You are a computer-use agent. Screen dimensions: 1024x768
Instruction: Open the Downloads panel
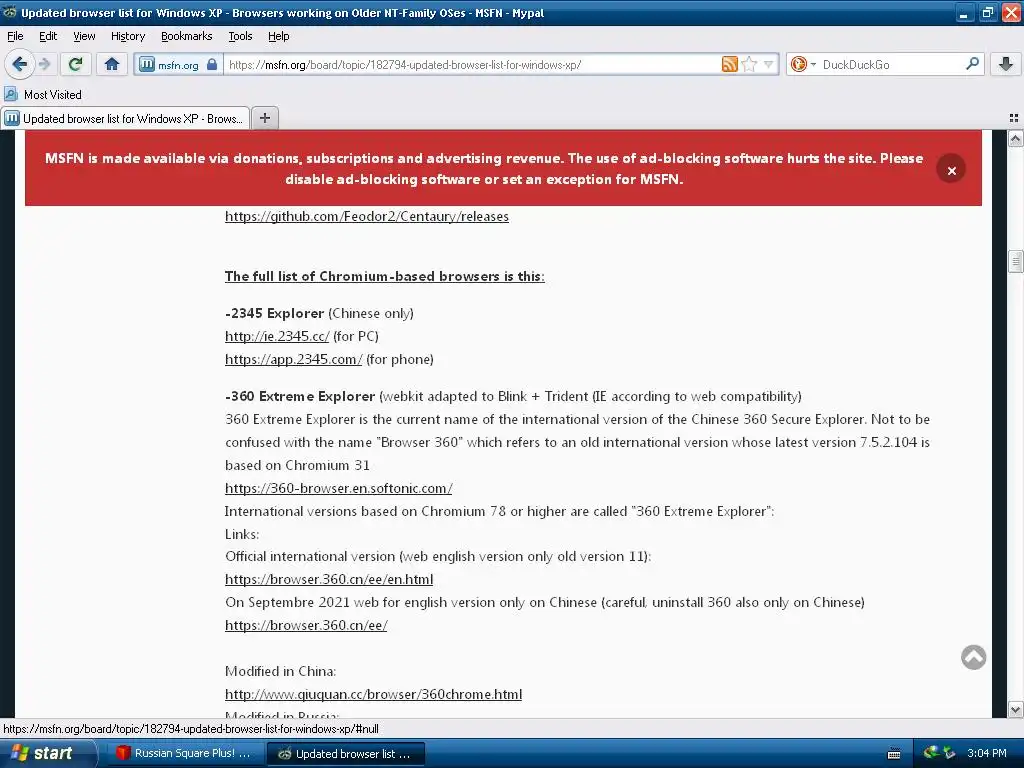[1006, 64]
